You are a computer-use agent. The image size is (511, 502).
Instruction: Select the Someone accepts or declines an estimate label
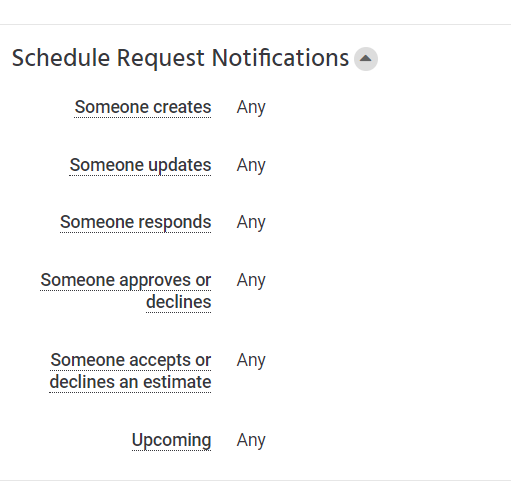click(130, 371)
